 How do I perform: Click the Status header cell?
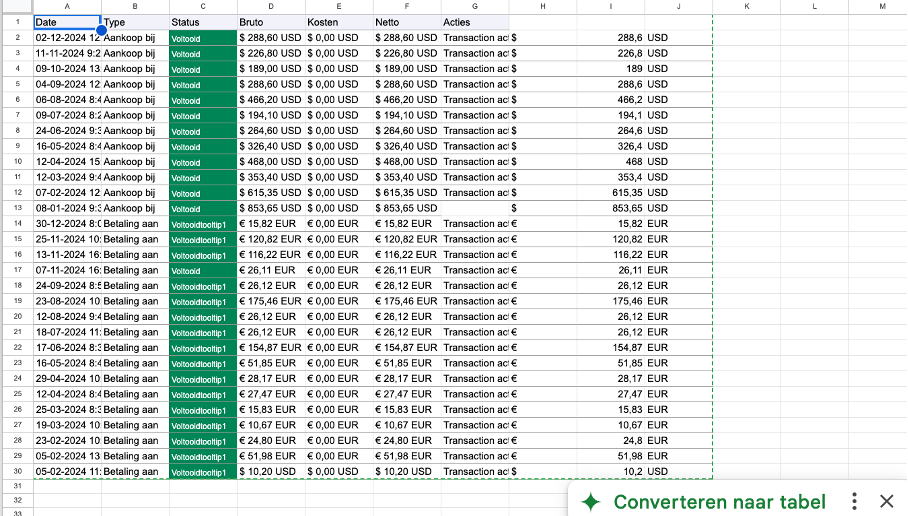[x=203, y=22]
